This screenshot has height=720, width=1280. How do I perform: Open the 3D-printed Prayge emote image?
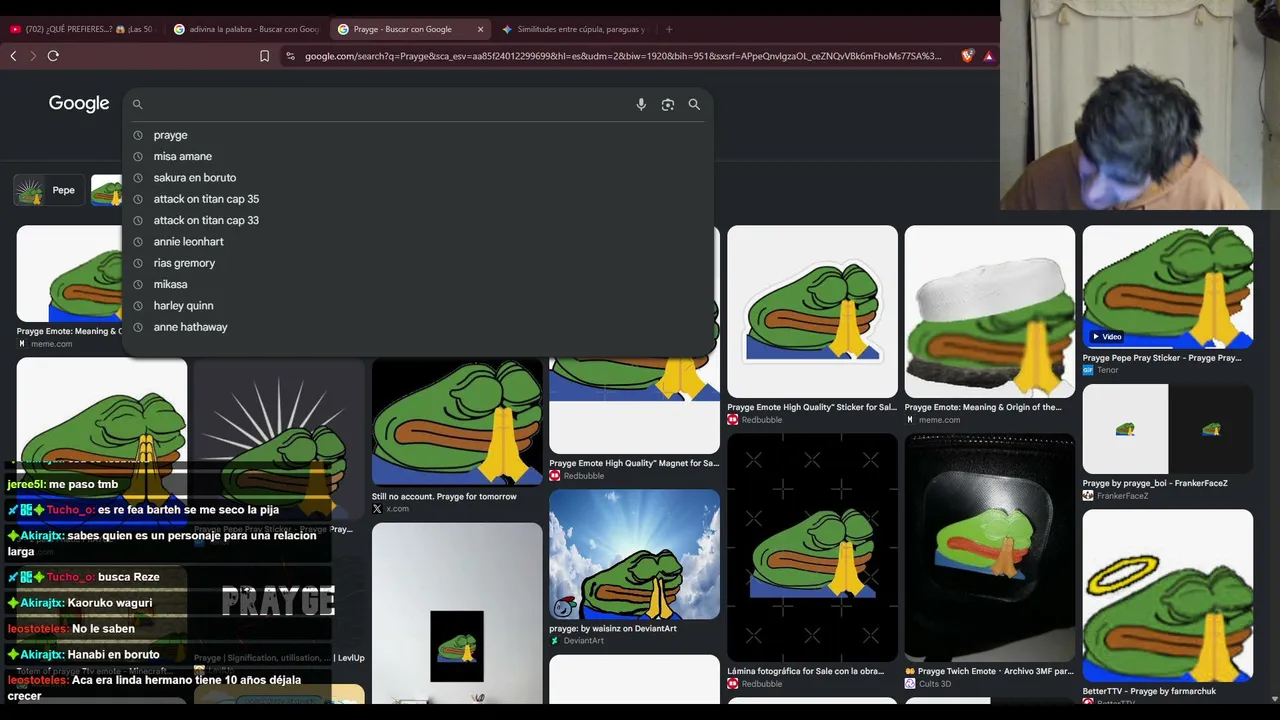tap(990, 547)
